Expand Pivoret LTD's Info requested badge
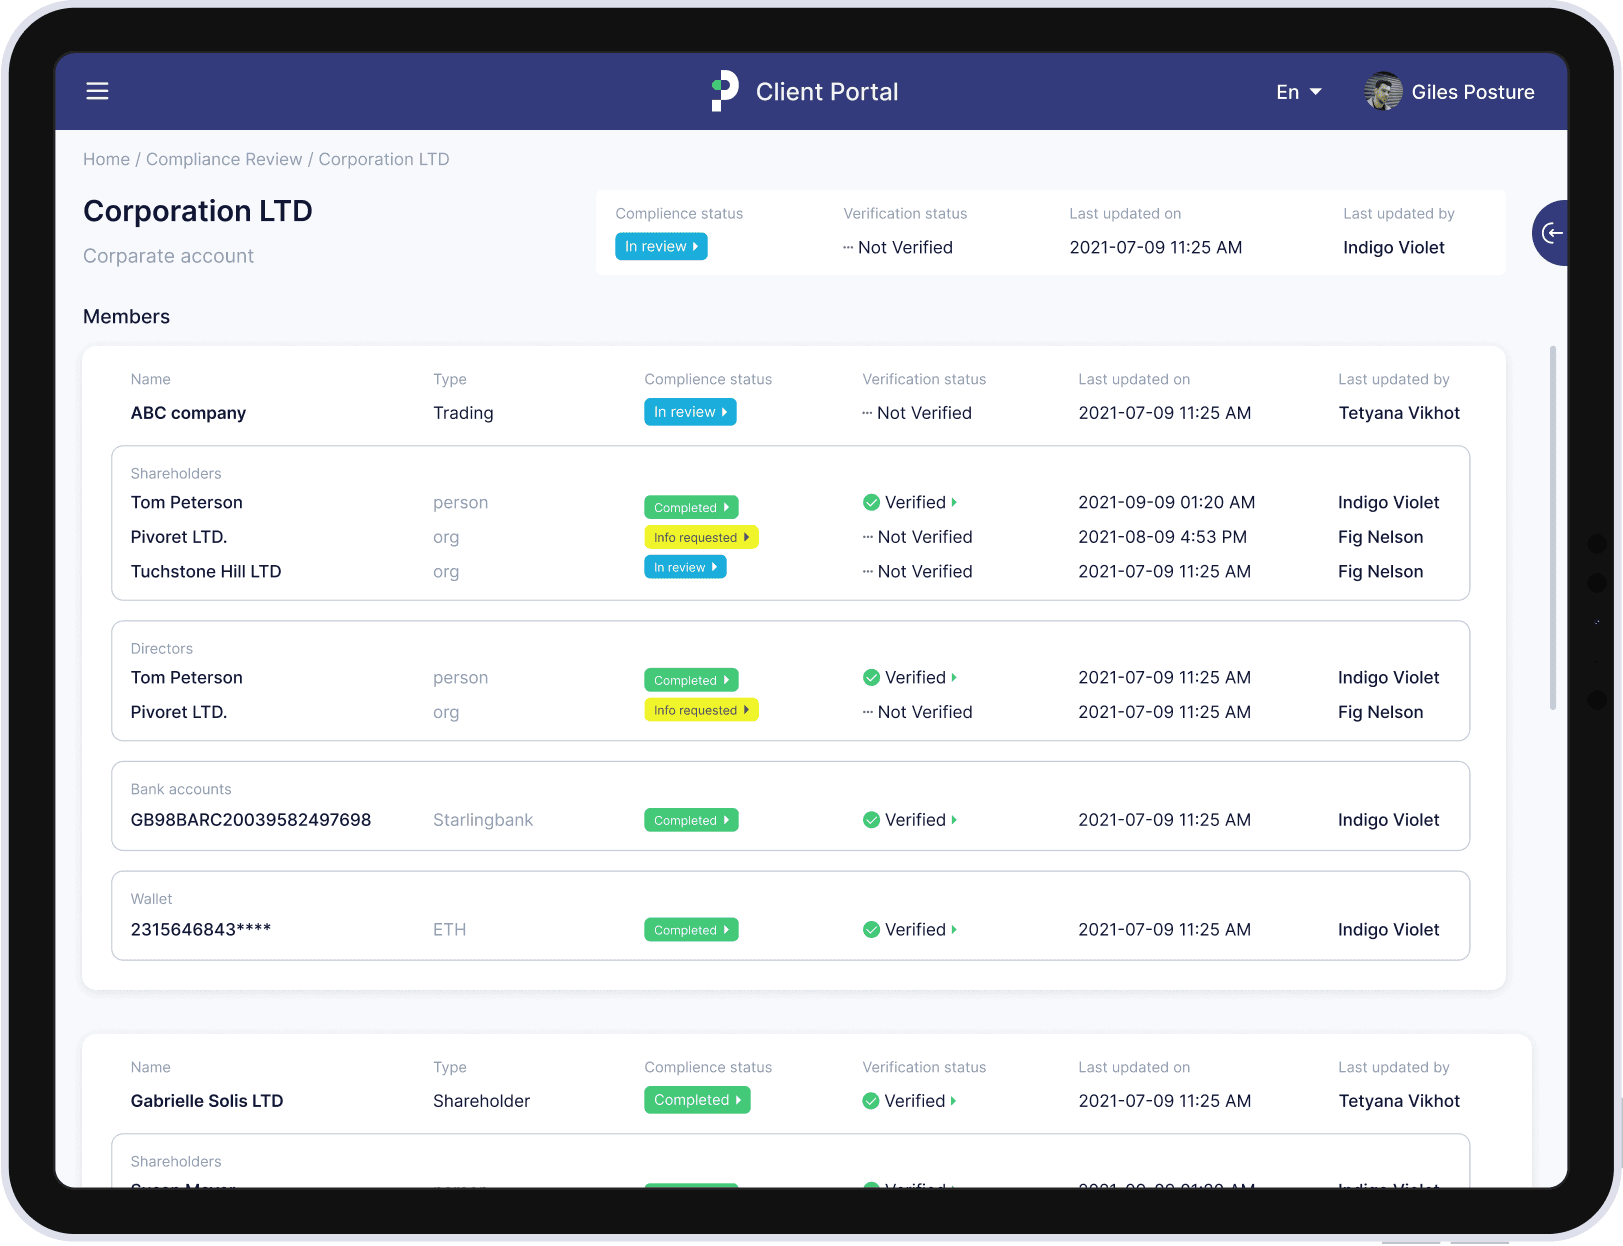This screenshot has height=1246, width=1623. (x=701, y=537)
